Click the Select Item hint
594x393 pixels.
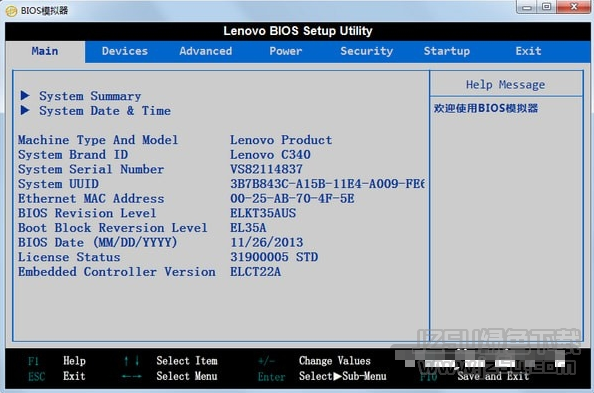pos(171,361)
